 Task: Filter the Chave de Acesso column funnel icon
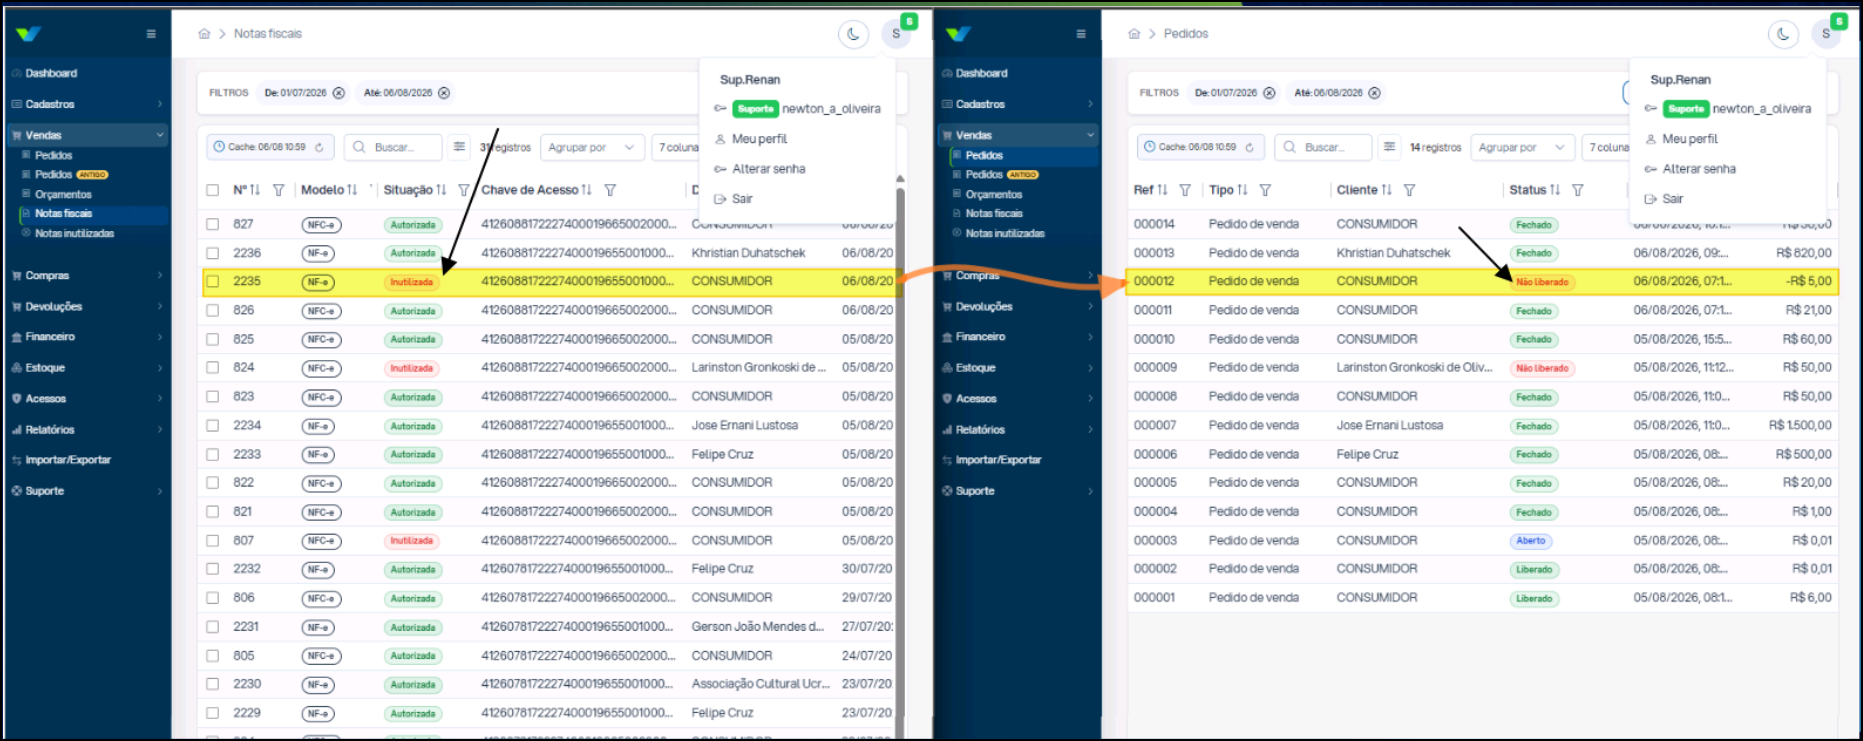click(610, 190)
